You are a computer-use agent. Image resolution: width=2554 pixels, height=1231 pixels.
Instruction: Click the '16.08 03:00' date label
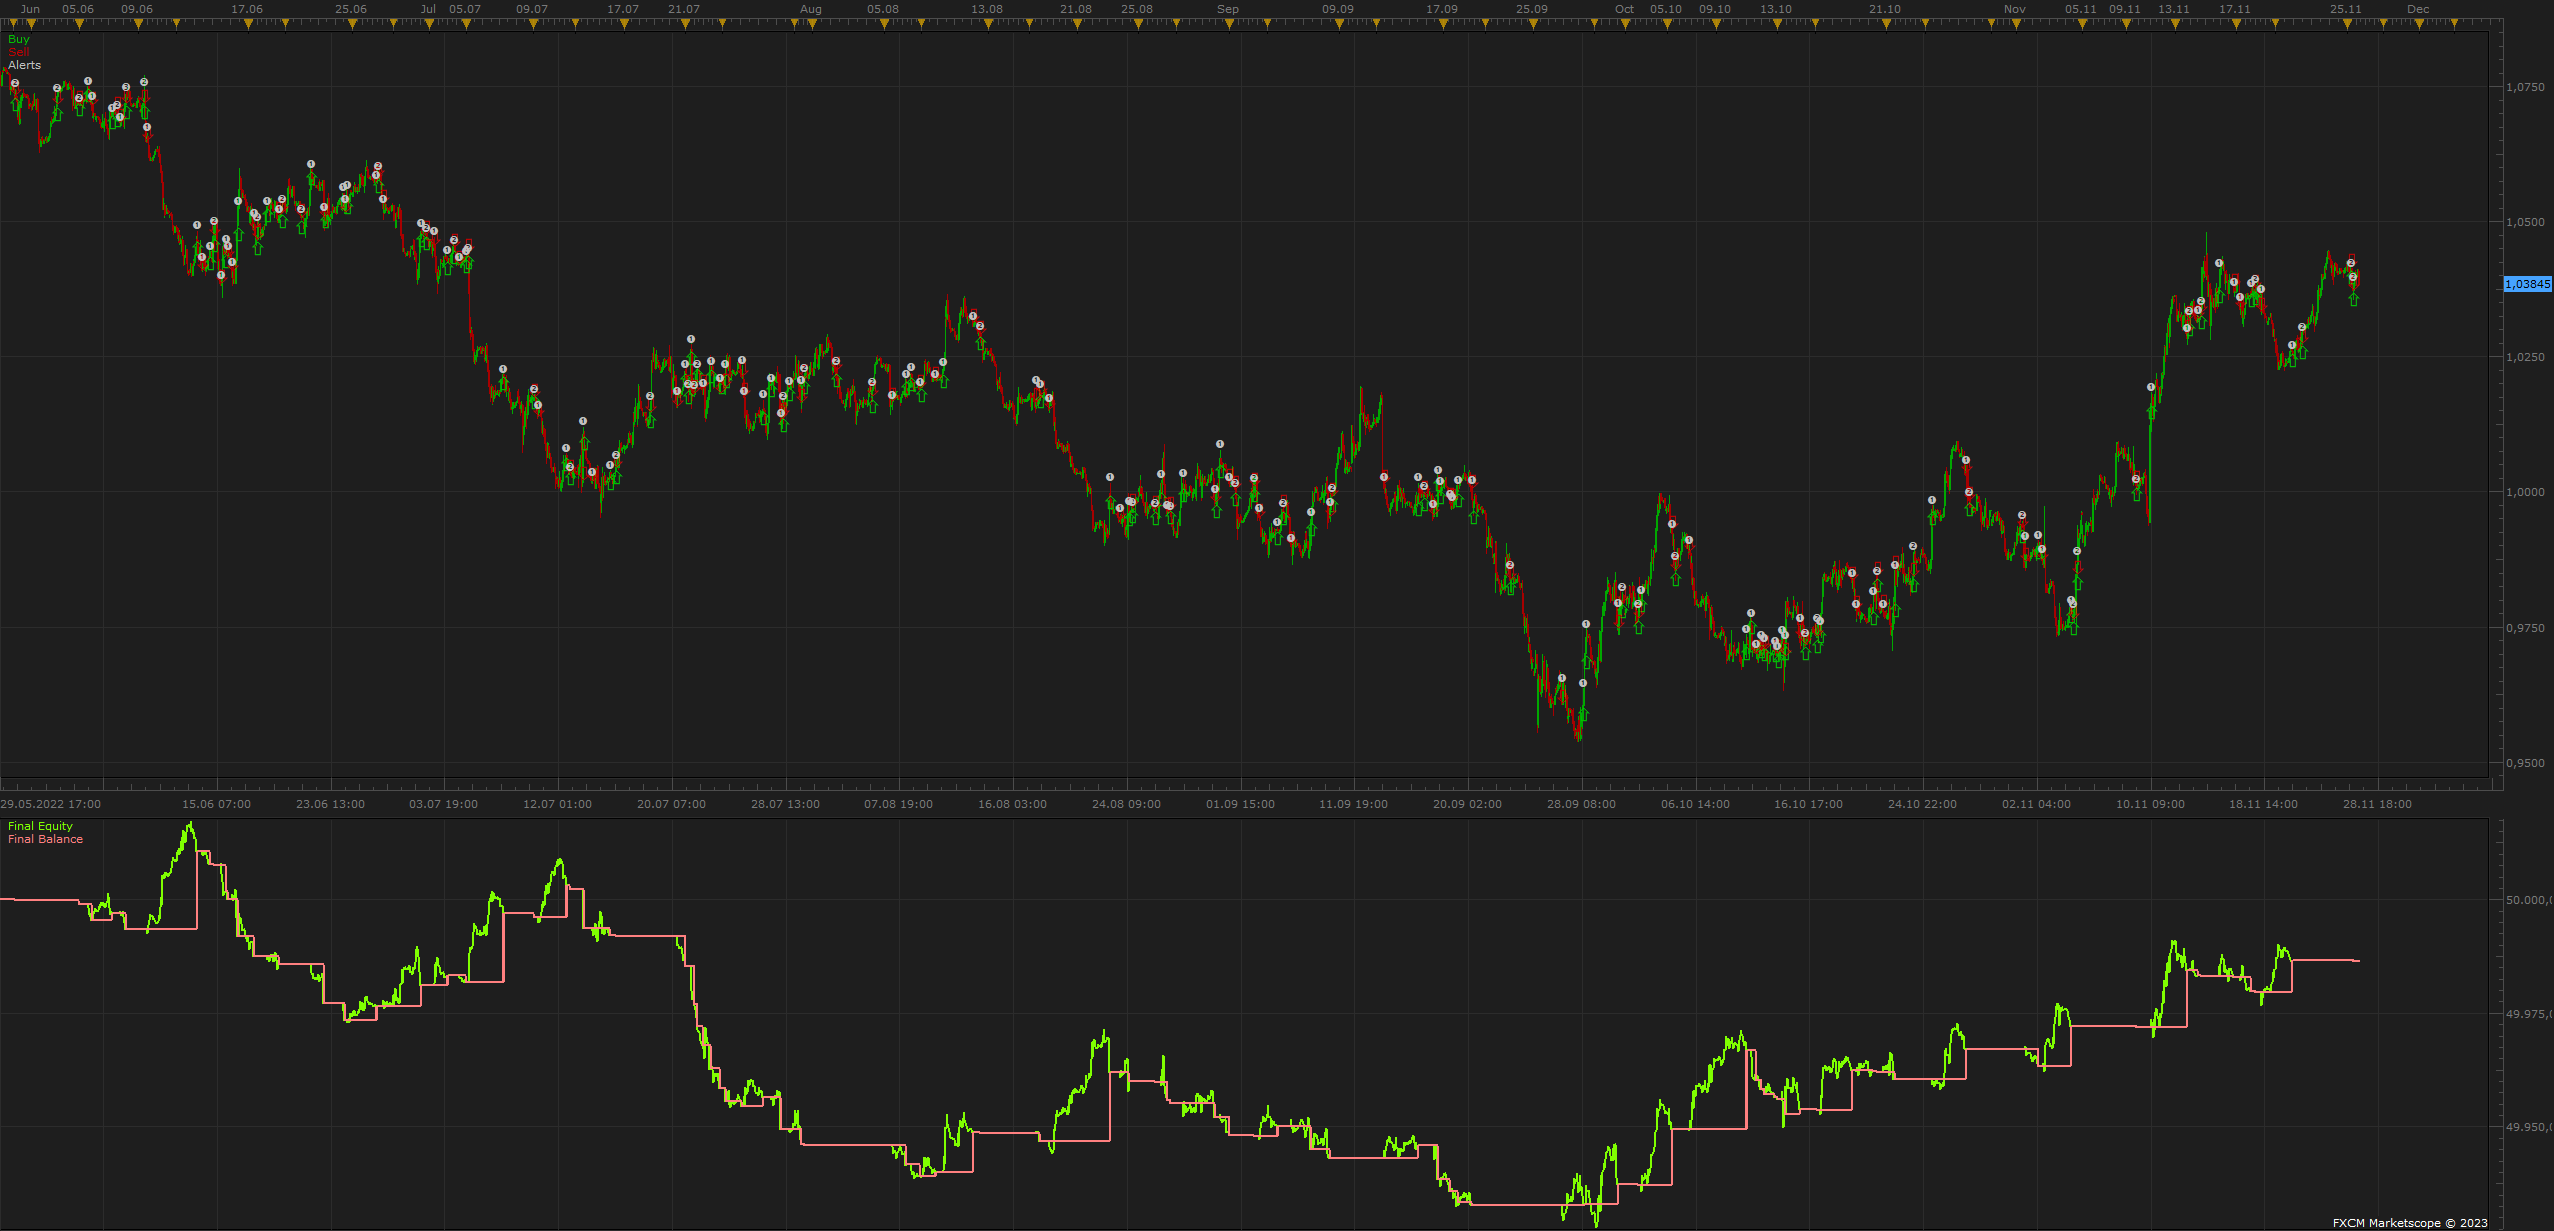click(1012, 804)
